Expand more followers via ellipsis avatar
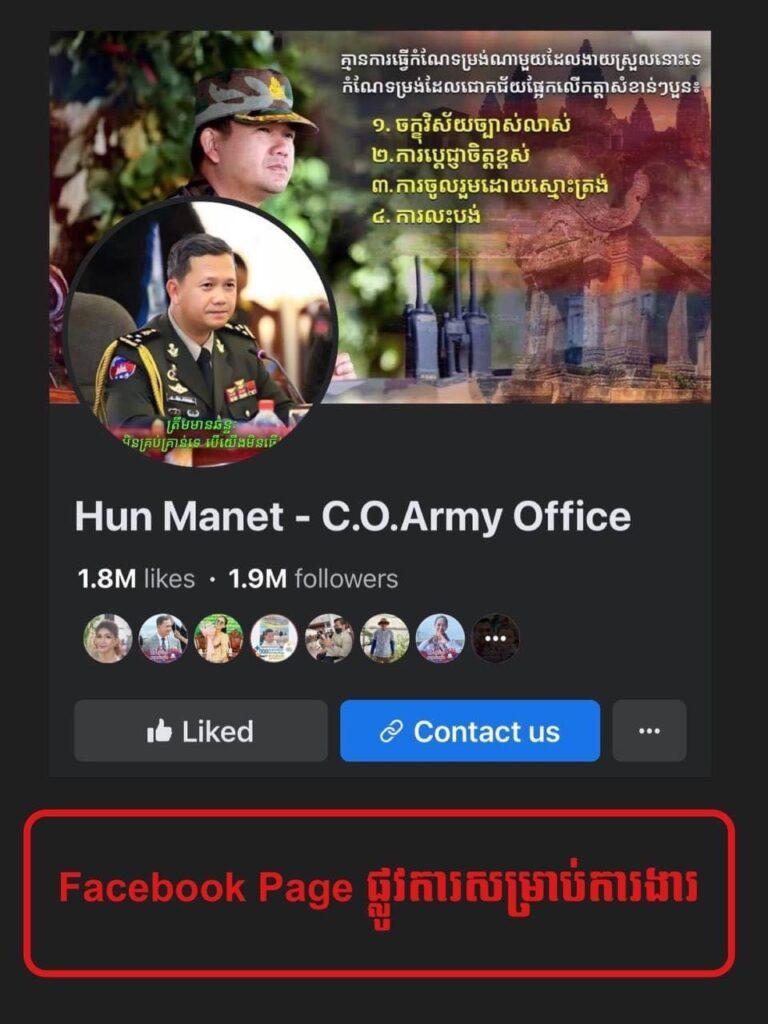768x1024 pixels. click(x=496, y=638)
